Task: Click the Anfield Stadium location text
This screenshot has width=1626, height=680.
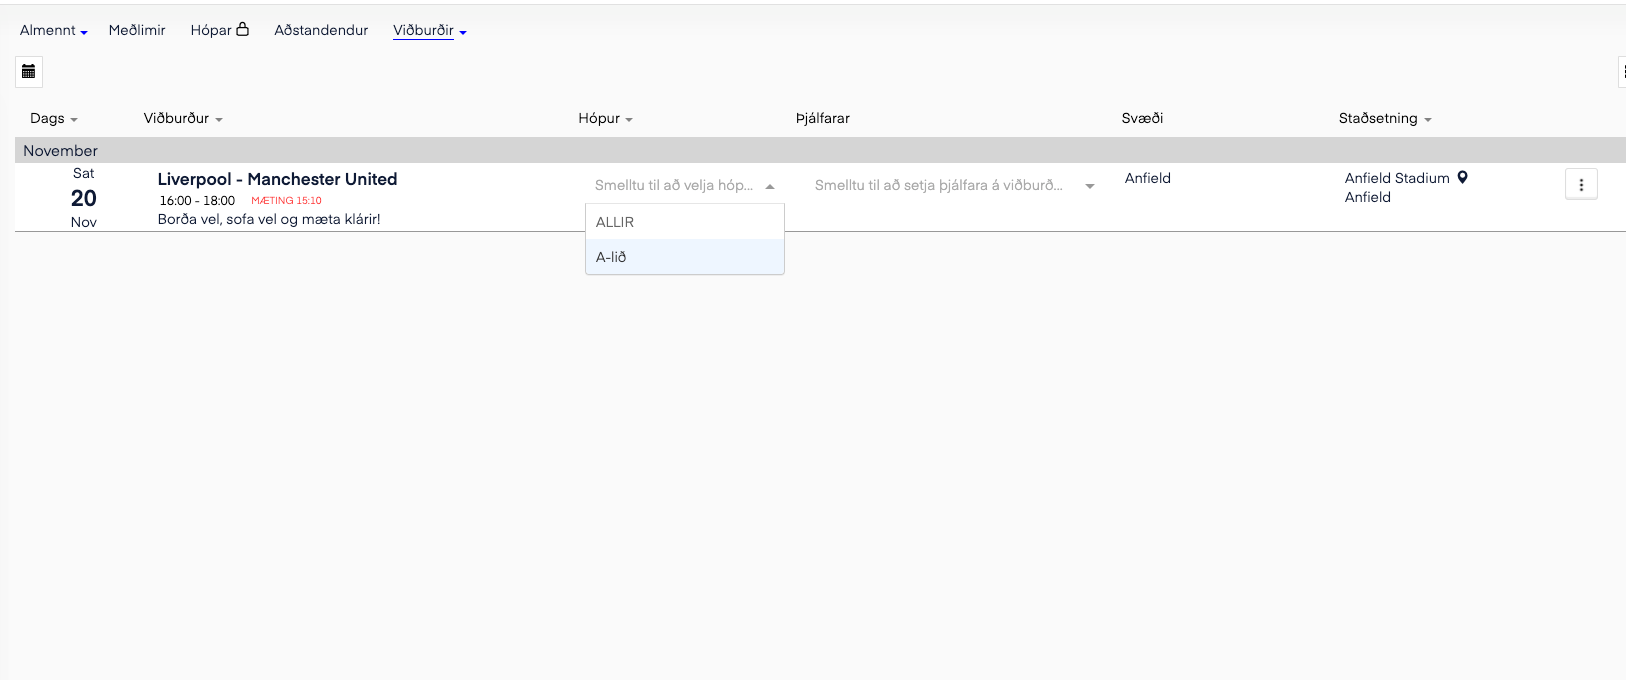Action: click(x=1397, y=178)
